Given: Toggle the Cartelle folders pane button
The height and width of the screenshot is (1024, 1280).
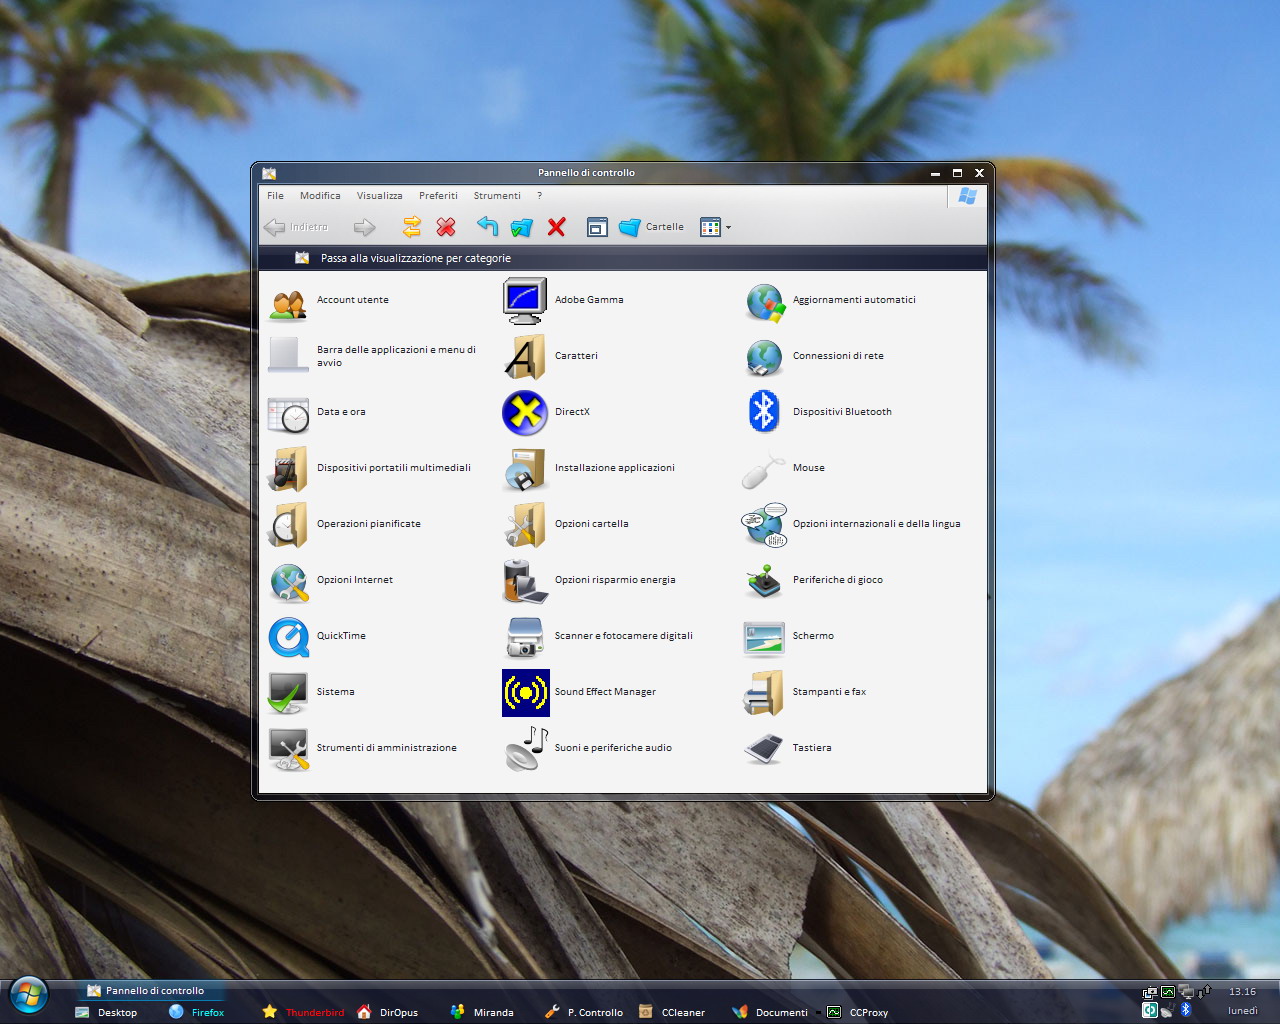Looking at the screenshot, I should tap(651, 227).
